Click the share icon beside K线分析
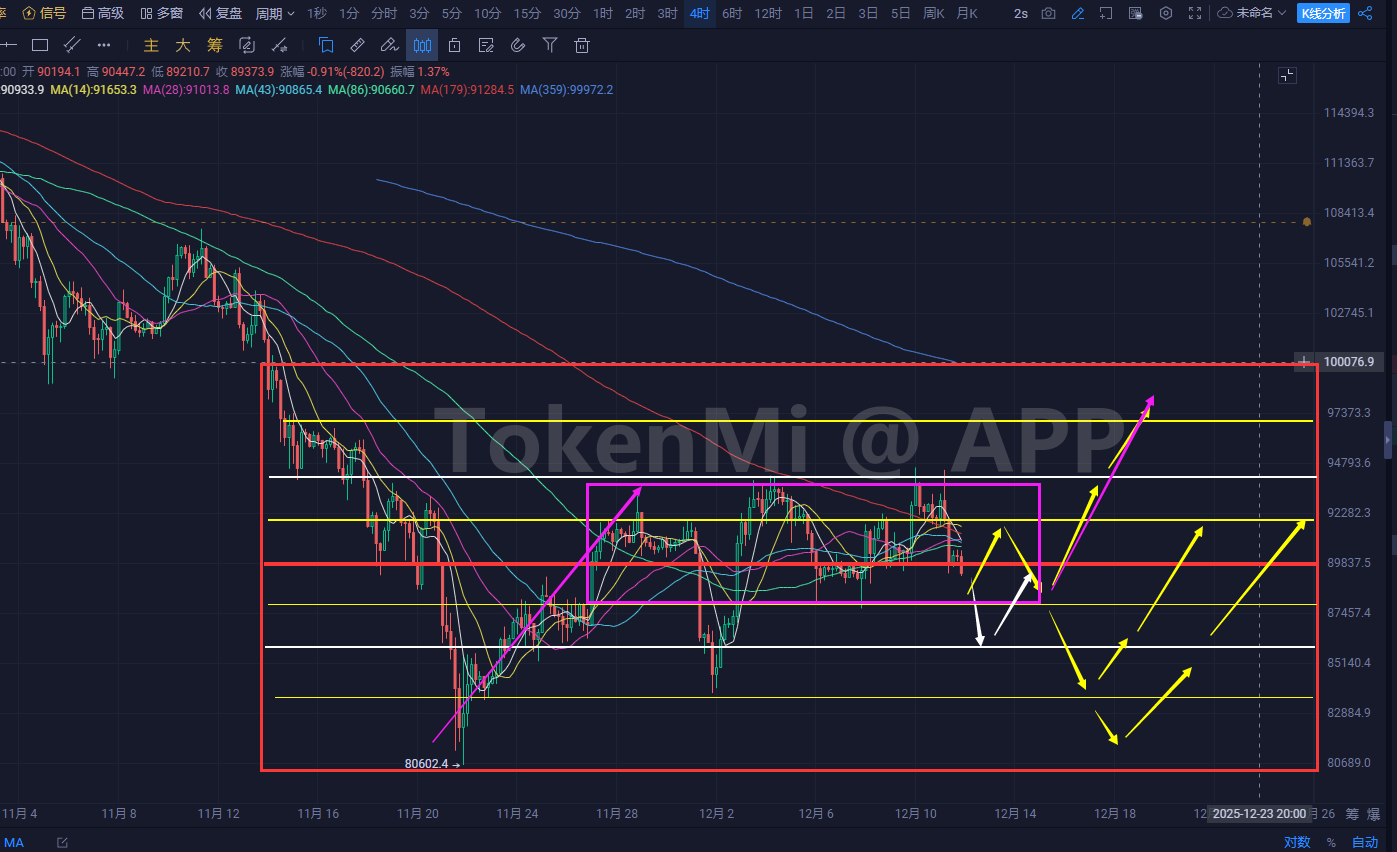This screenshot has height=852, width=1397. tap(1368, 13)
